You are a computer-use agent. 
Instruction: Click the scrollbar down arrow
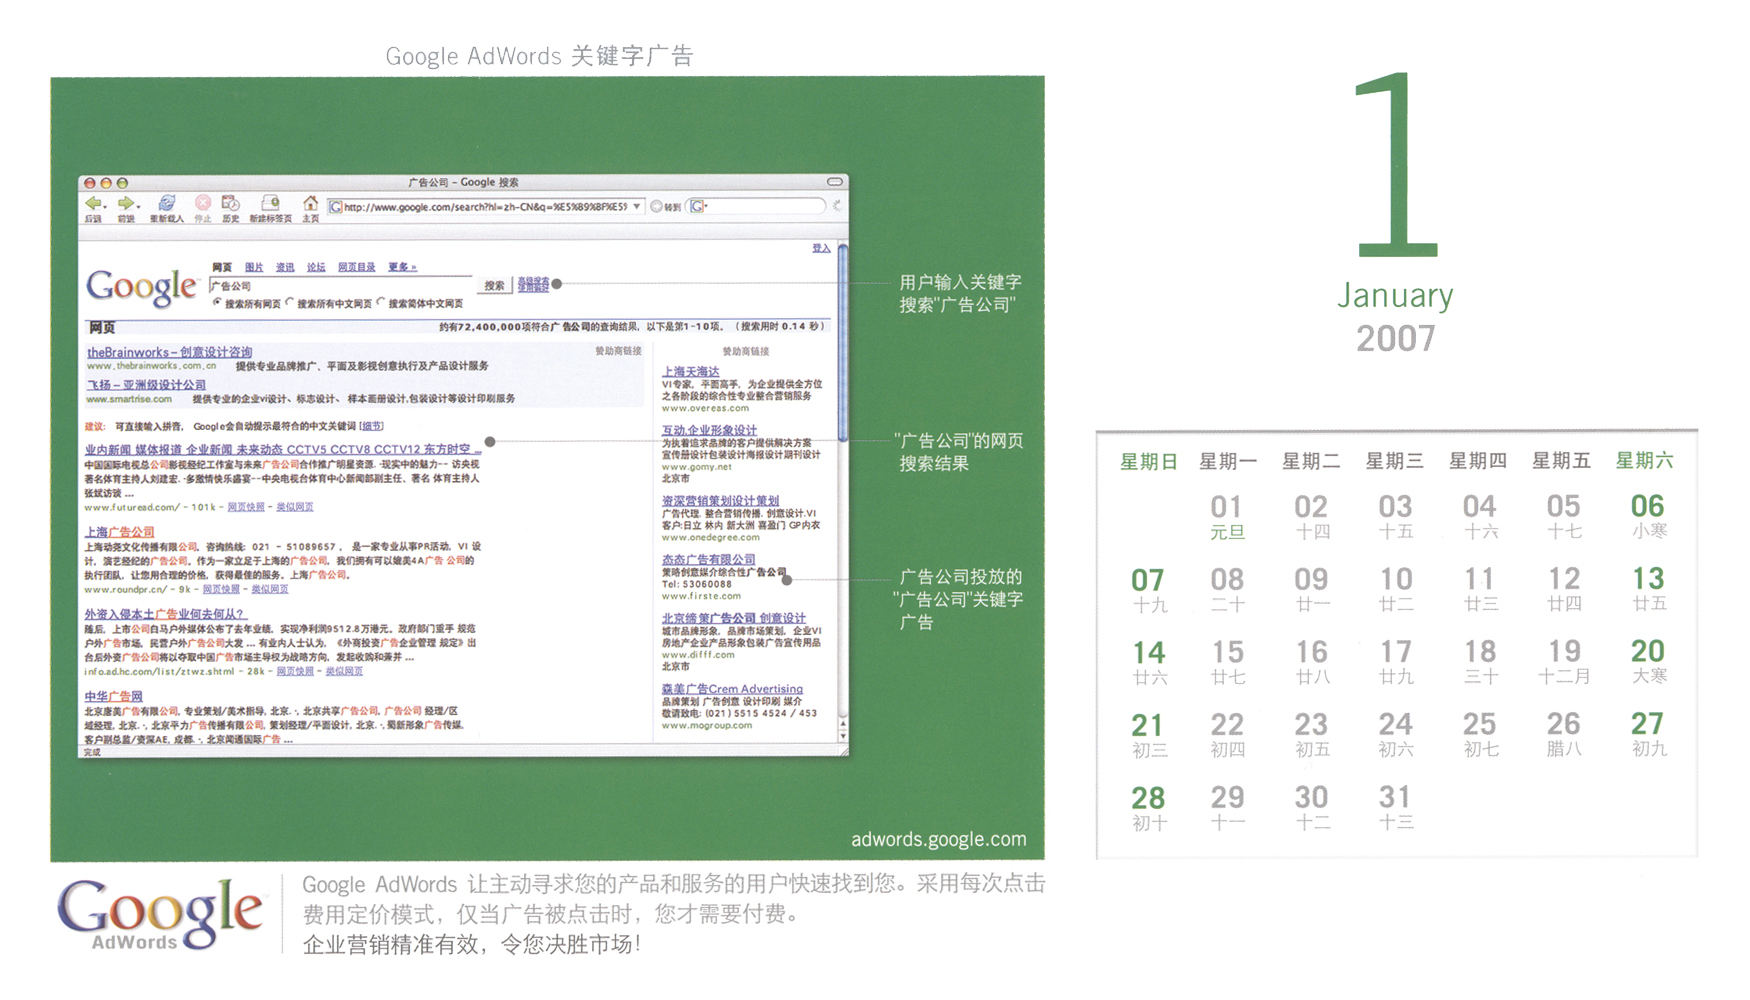[843, 737]
